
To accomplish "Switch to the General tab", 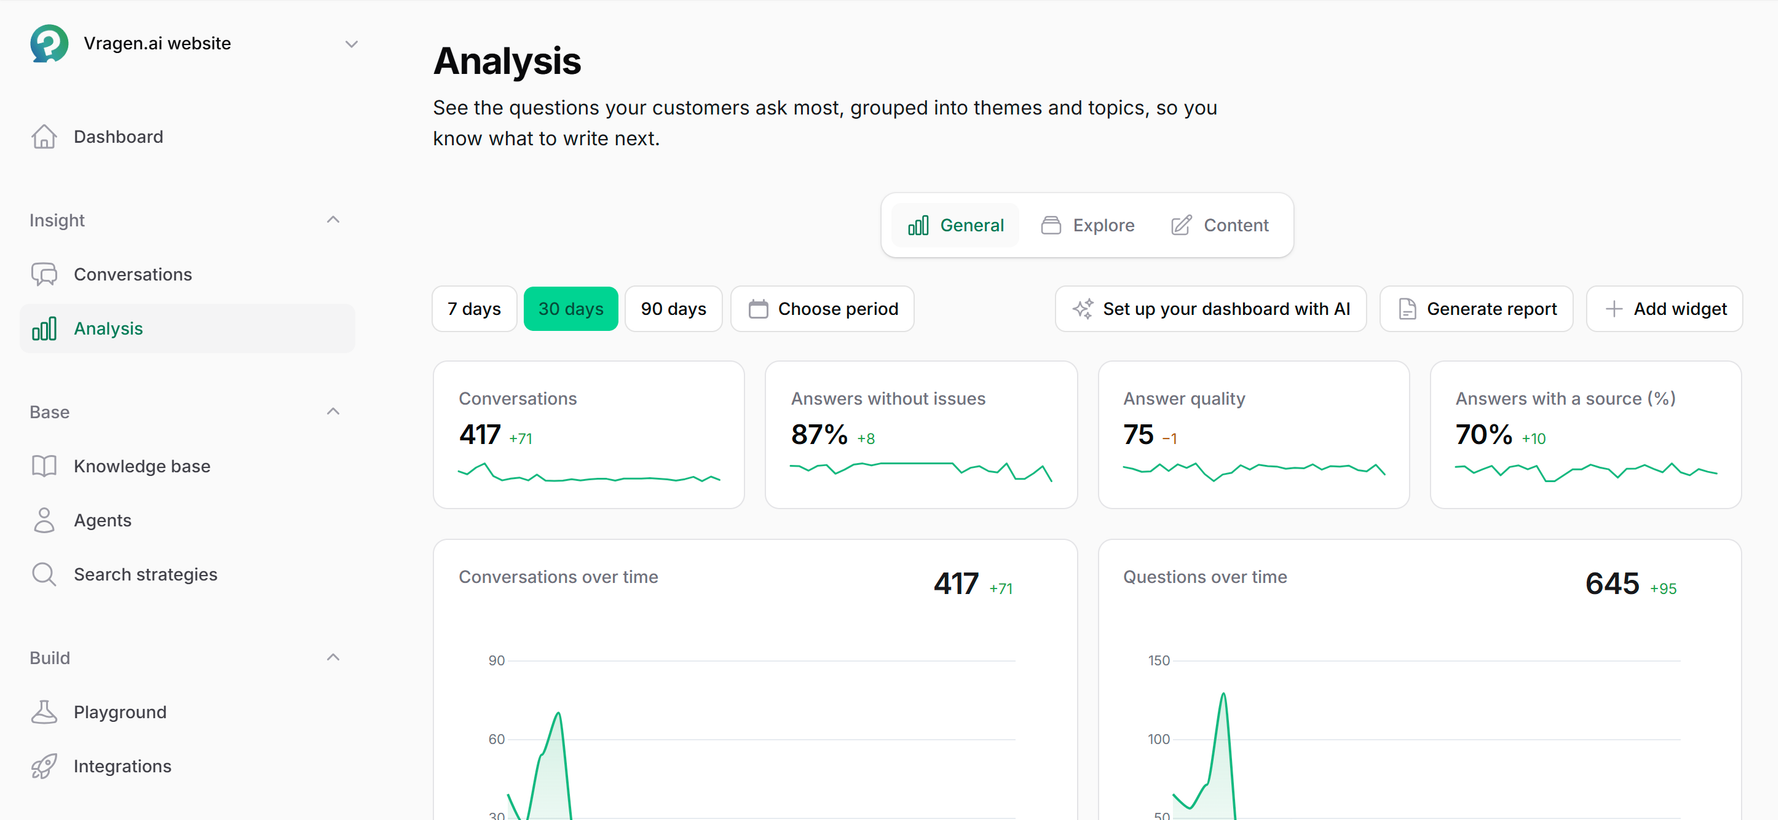I will pos(956,225).
